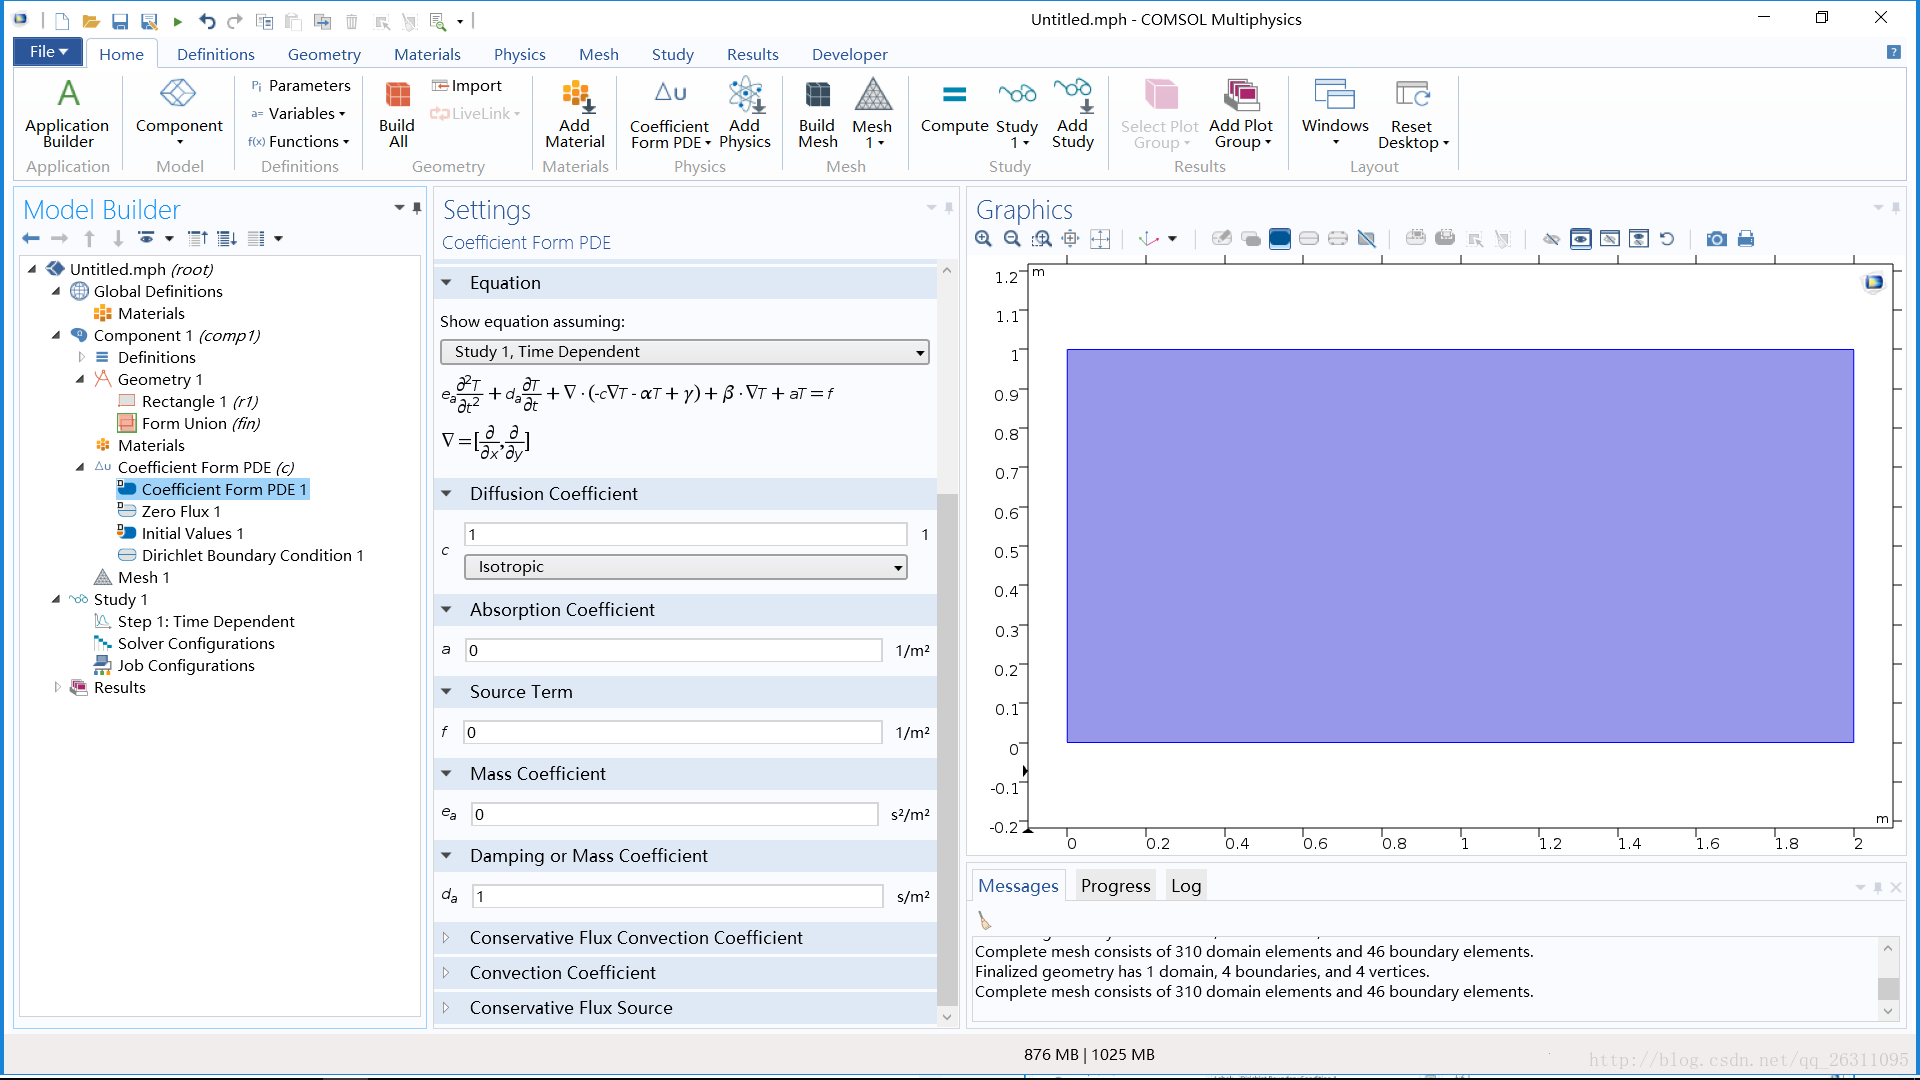Click the Functions button
The width and height of the screenshot is (1920, 1080).
[299, 142]
